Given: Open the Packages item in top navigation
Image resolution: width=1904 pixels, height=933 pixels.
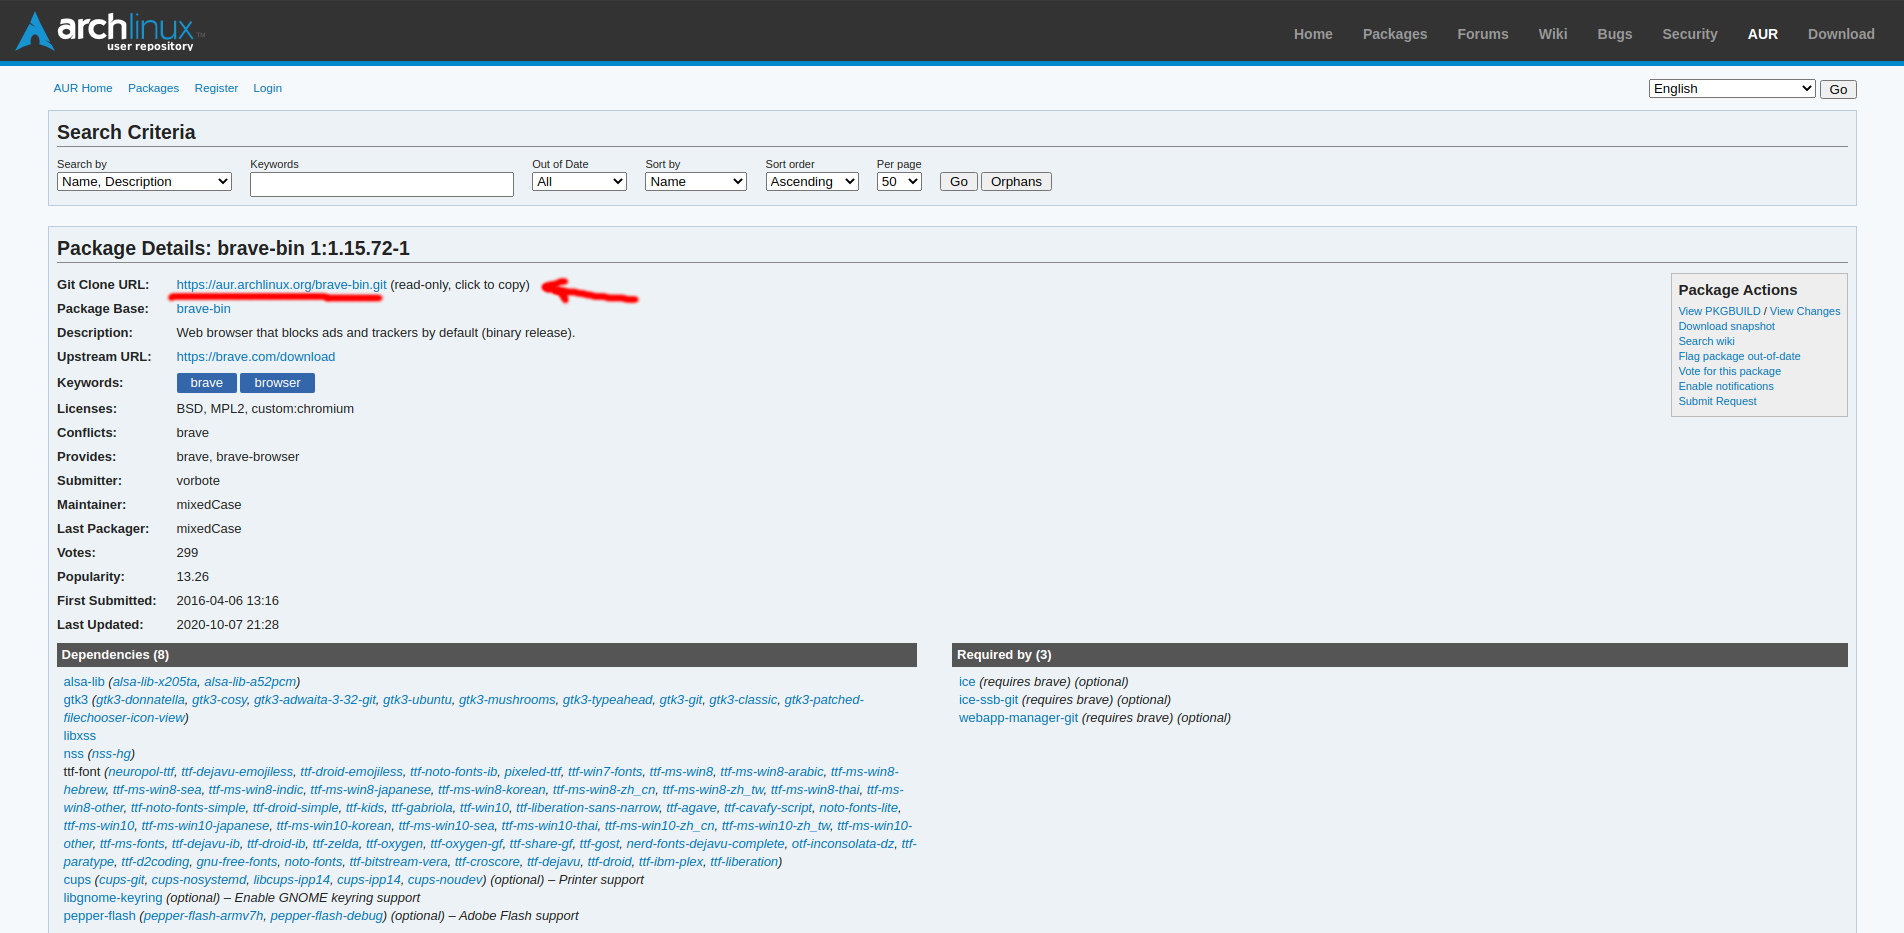Looking at the screenshot, I should click(1394, 34).
